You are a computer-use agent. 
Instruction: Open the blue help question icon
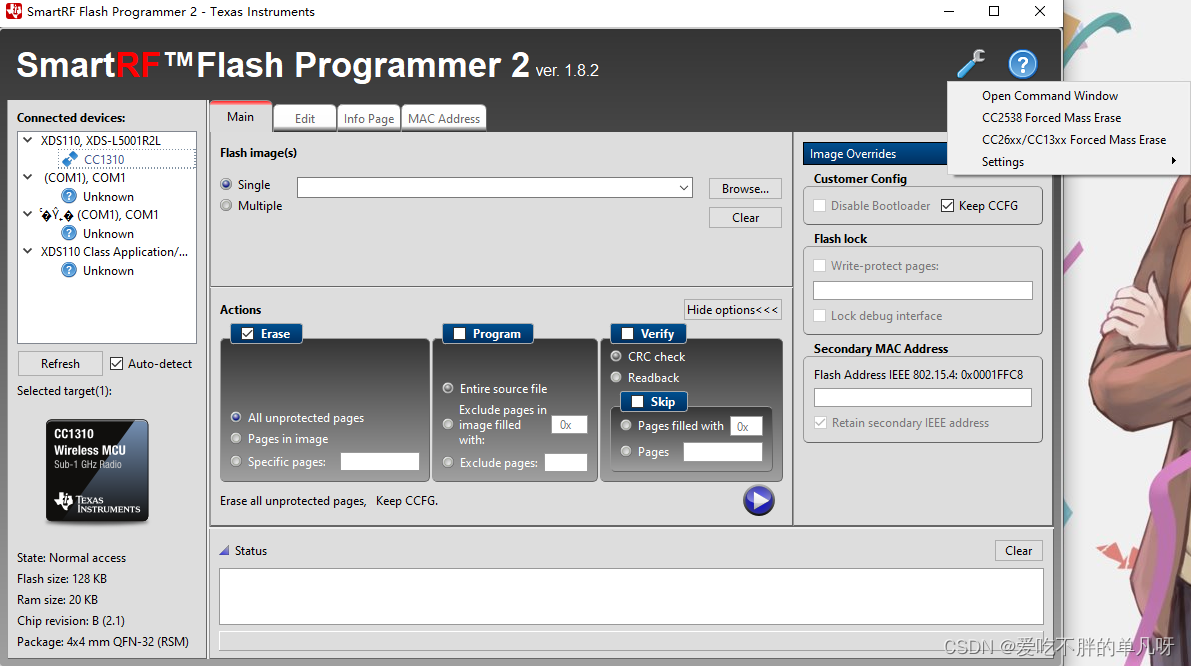coord(1022,64)
